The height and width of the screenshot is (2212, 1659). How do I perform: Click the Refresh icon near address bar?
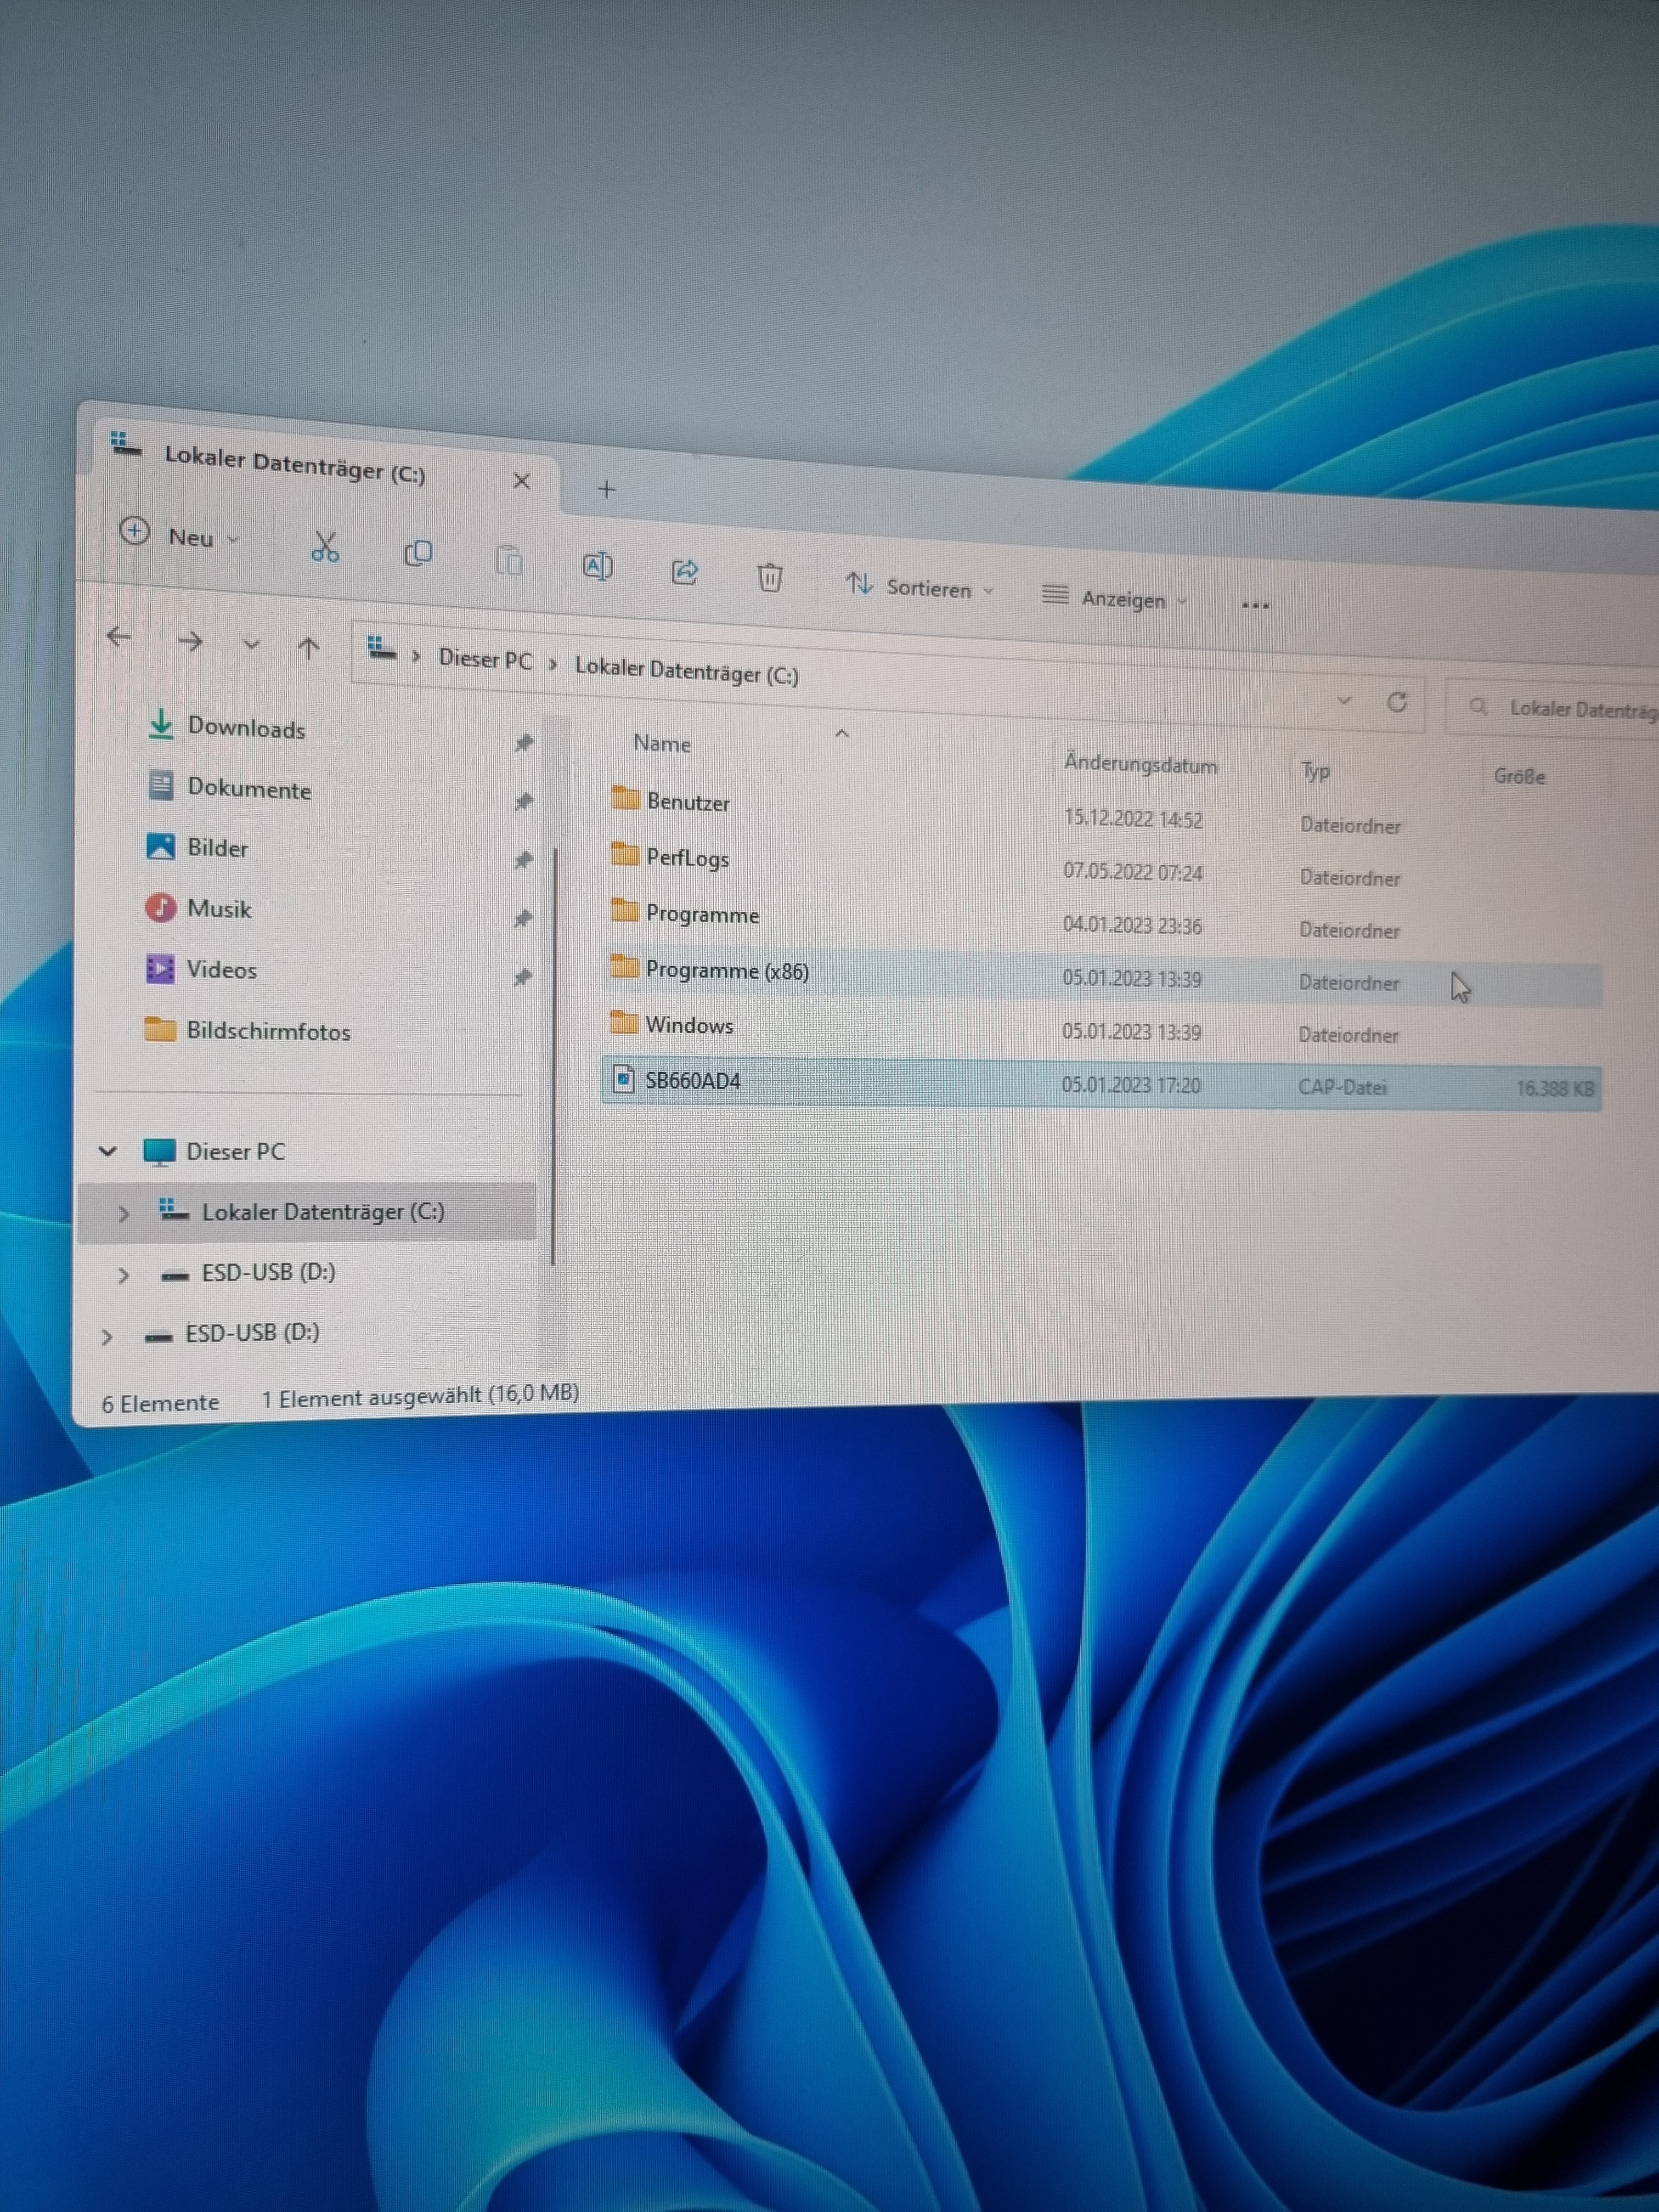point(1397,703)
